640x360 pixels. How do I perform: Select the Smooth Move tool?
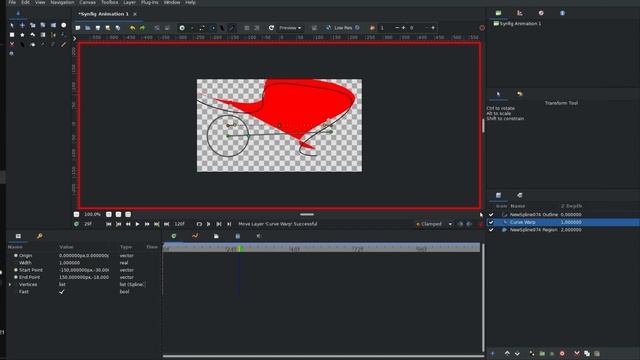click(x=22, y=25)
